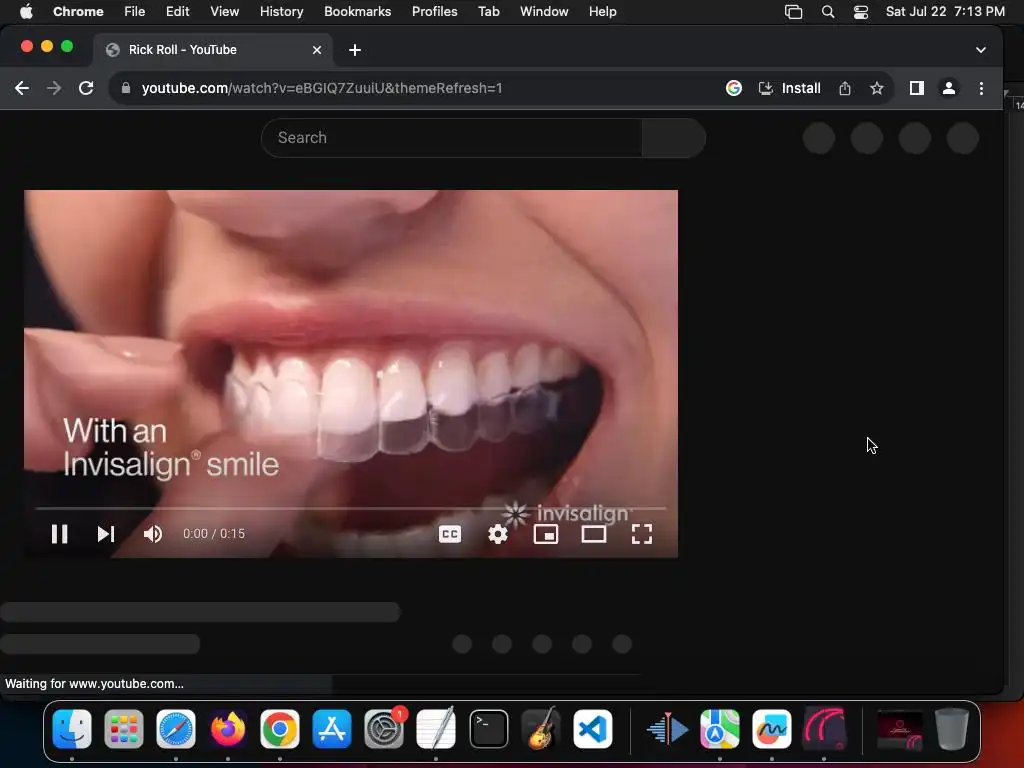View site security lock info
The width and height of the screenshot is (1024, 768).
126,88
